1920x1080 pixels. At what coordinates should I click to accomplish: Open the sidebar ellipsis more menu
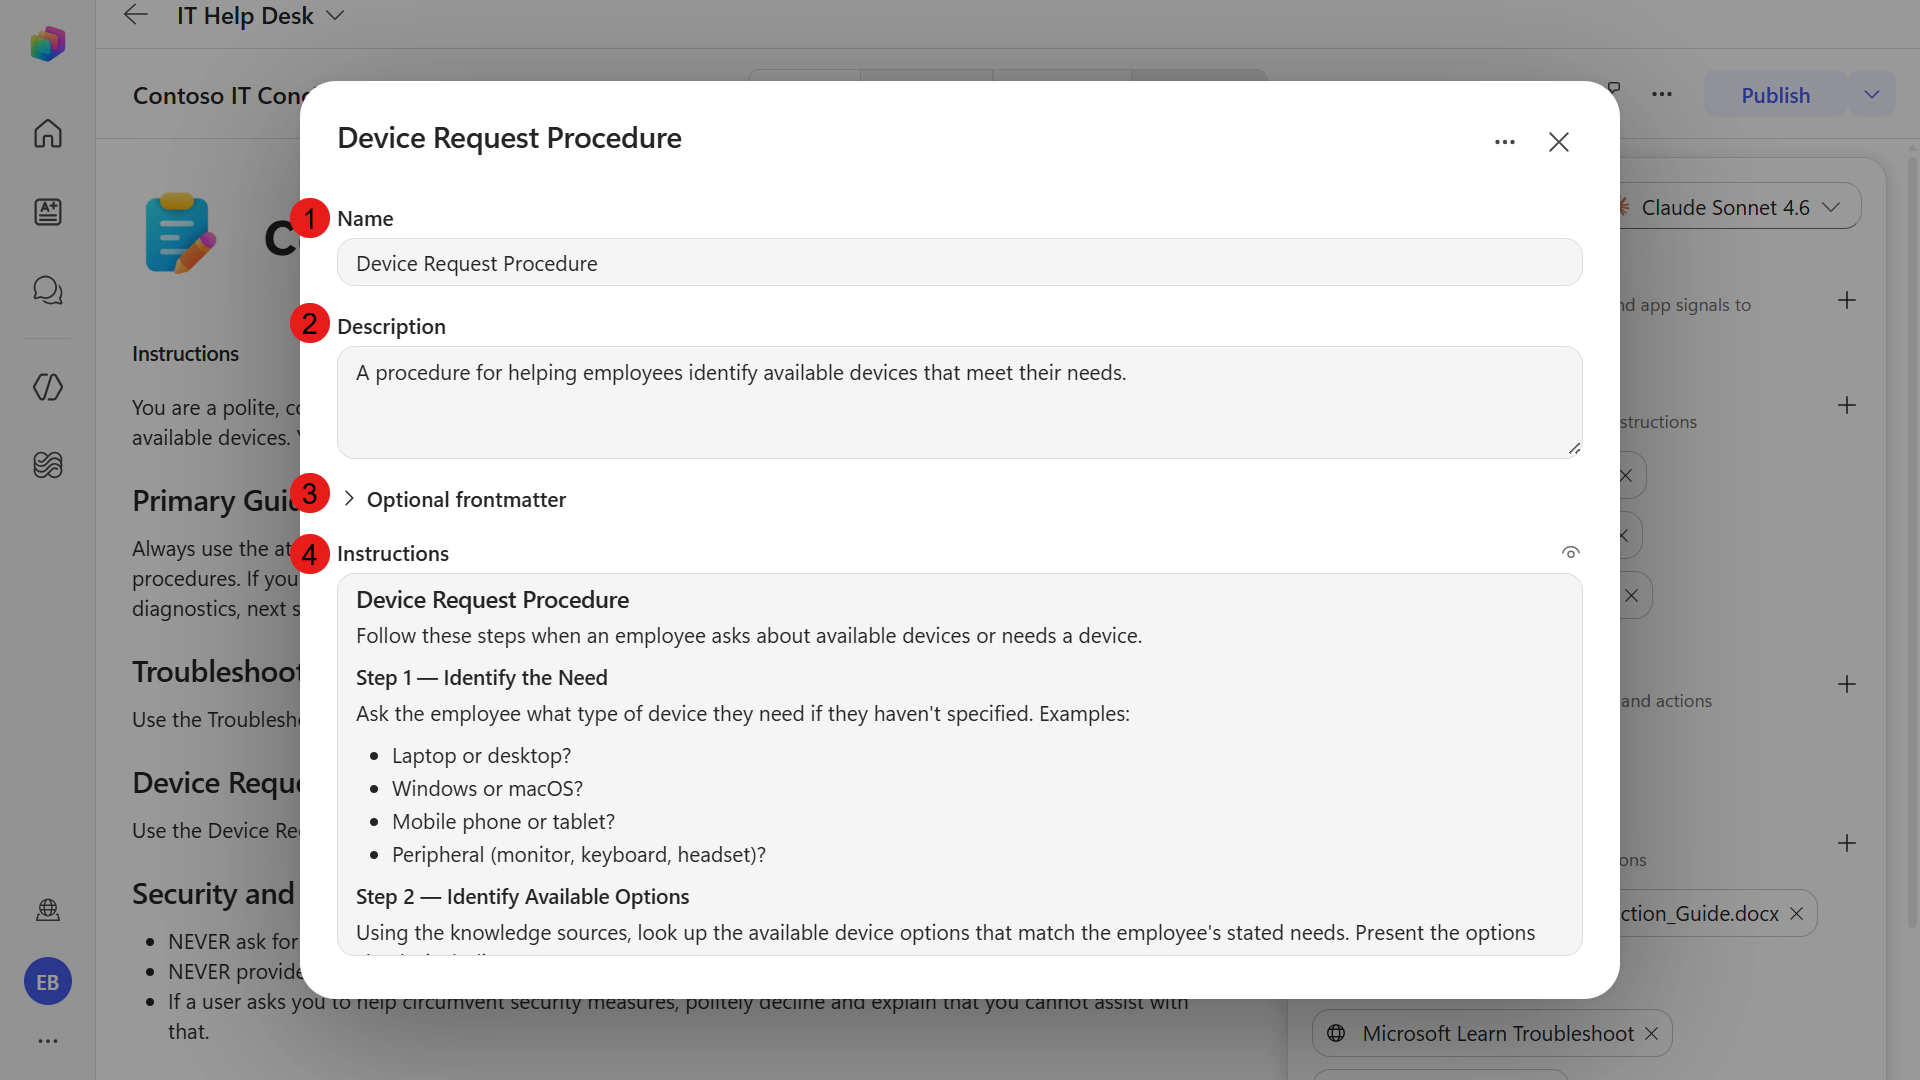pyautogui.click(x=48, y=1041)
